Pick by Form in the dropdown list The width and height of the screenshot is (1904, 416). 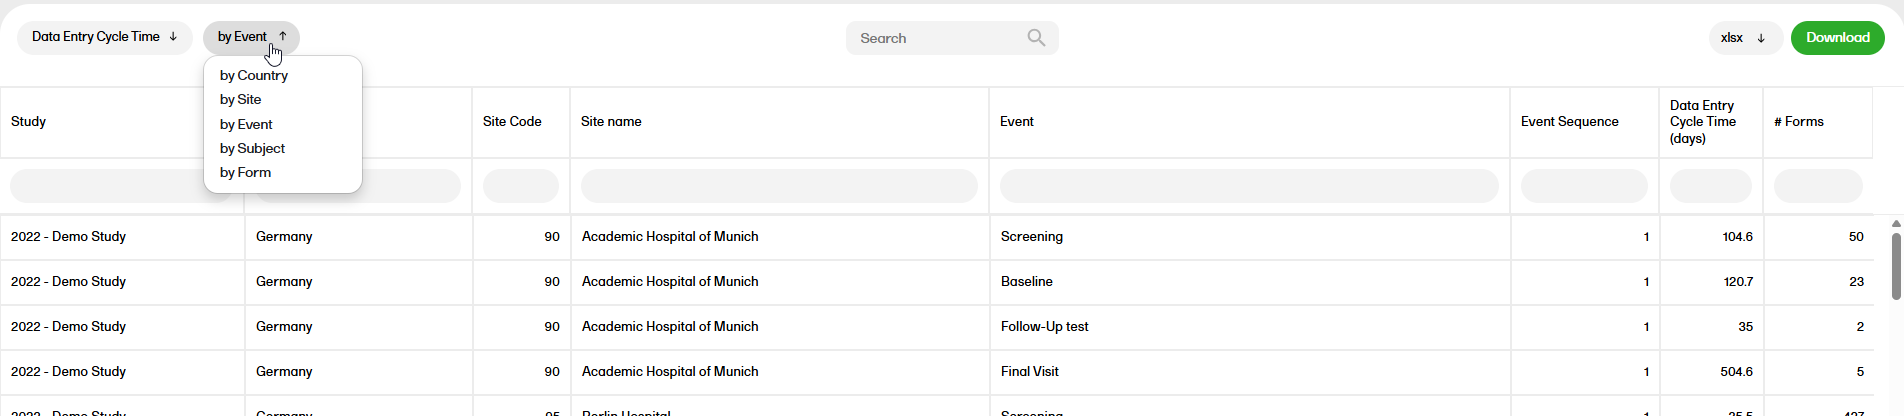click(x=246, y=172)
